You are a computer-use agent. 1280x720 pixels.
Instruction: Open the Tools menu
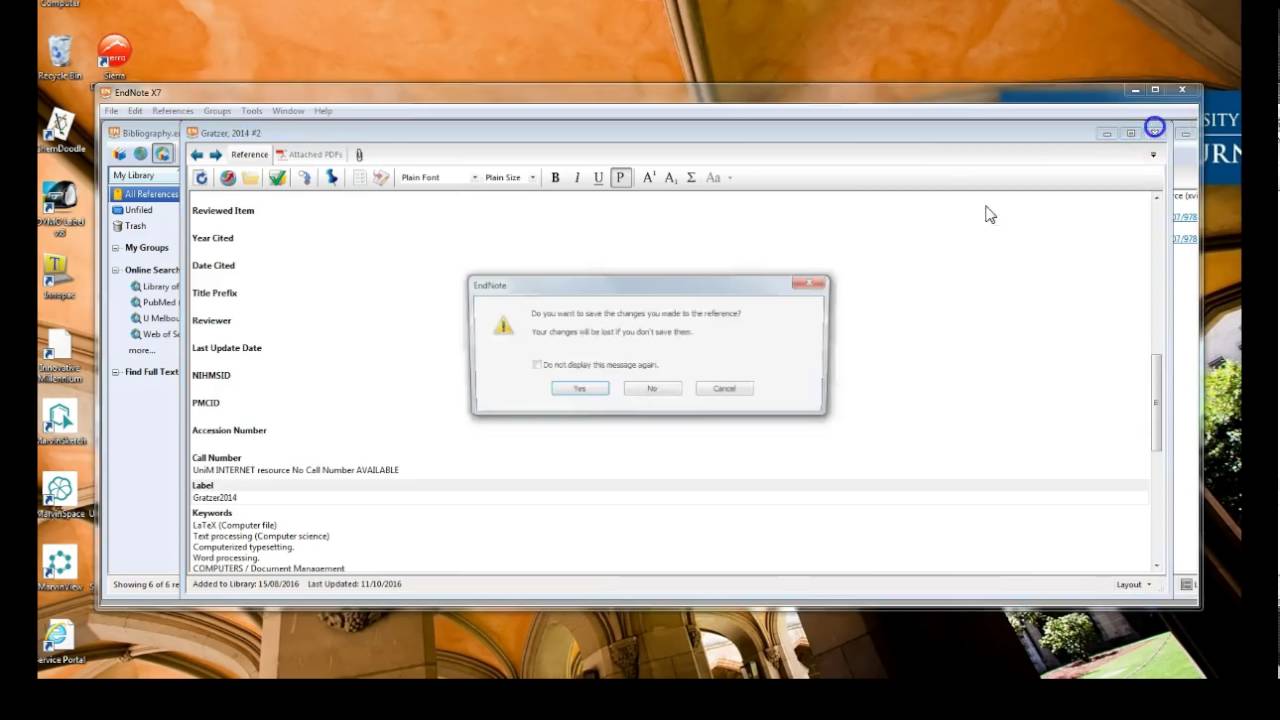[x=252, y=111]
